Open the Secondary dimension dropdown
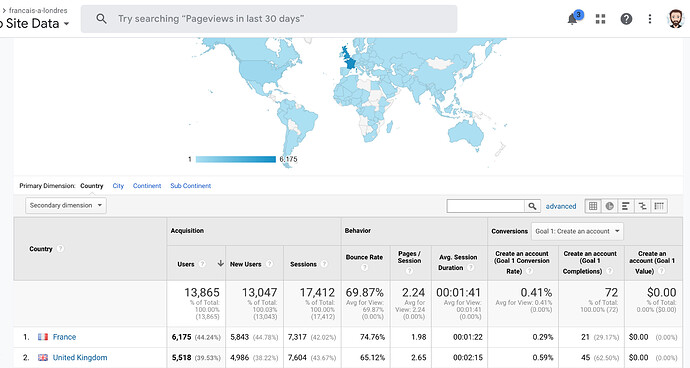This screenshot has width=690, height=368. pos(66,206)
